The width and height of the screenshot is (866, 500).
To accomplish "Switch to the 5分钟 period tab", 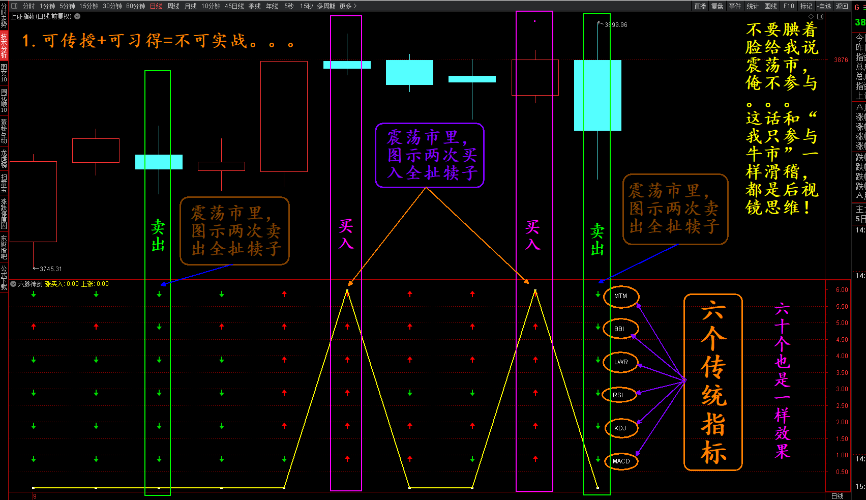I will click(x=65, y=6).
